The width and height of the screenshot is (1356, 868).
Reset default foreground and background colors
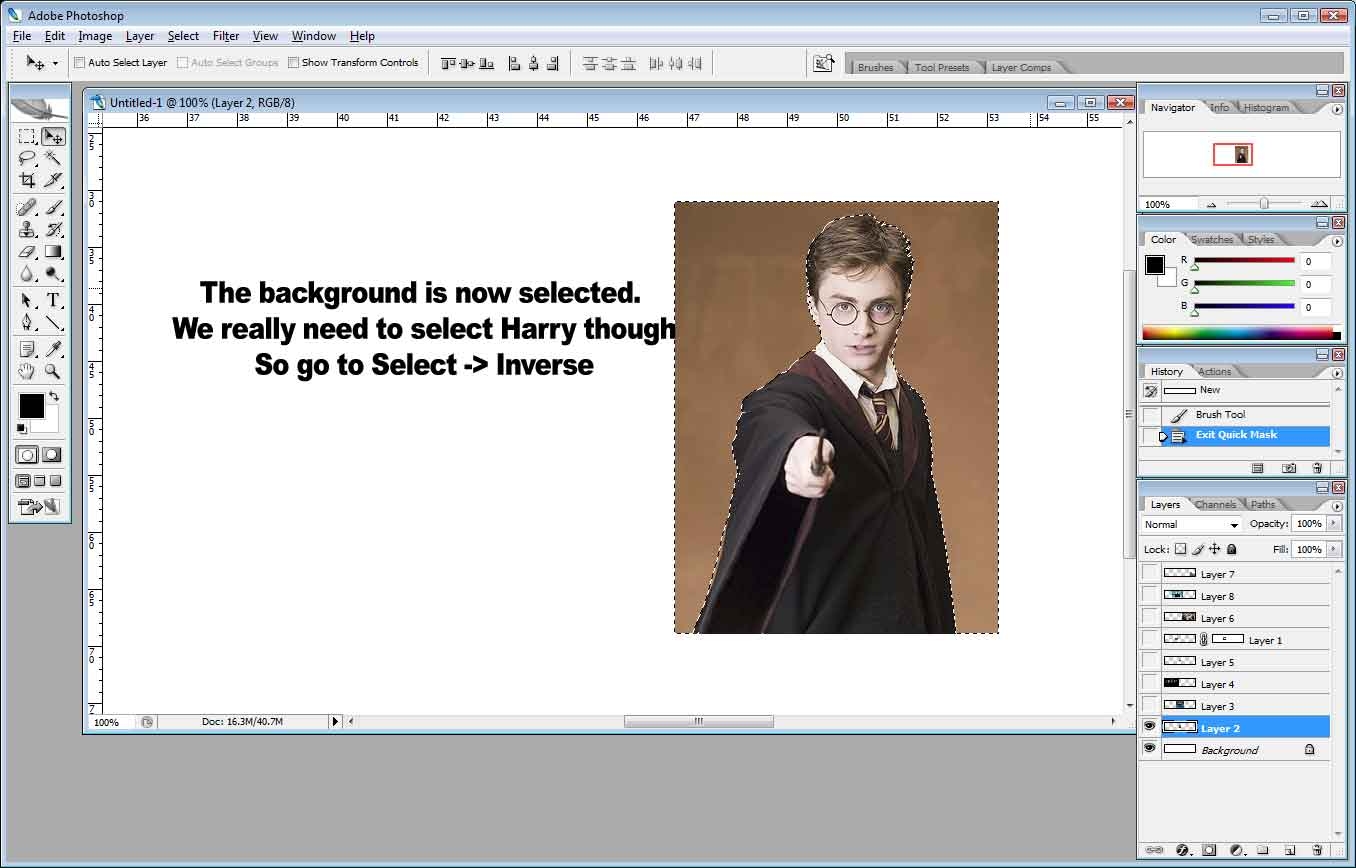[22, 429]
